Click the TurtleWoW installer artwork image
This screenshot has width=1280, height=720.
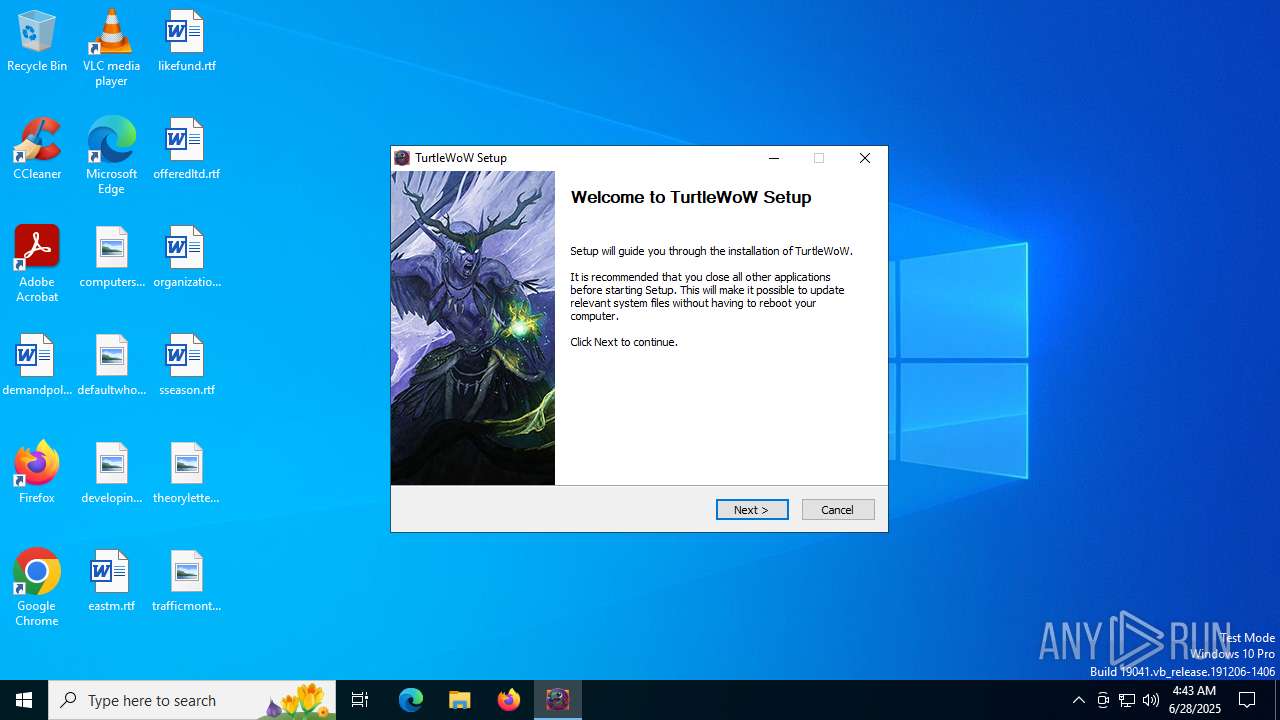[x=473, y=328]
